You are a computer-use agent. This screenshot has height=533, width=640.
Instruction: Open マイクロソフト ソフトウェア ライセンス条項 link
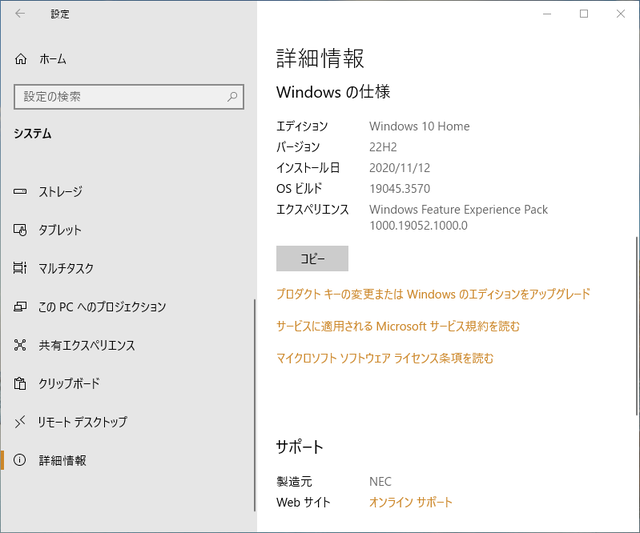coord(385,358)
